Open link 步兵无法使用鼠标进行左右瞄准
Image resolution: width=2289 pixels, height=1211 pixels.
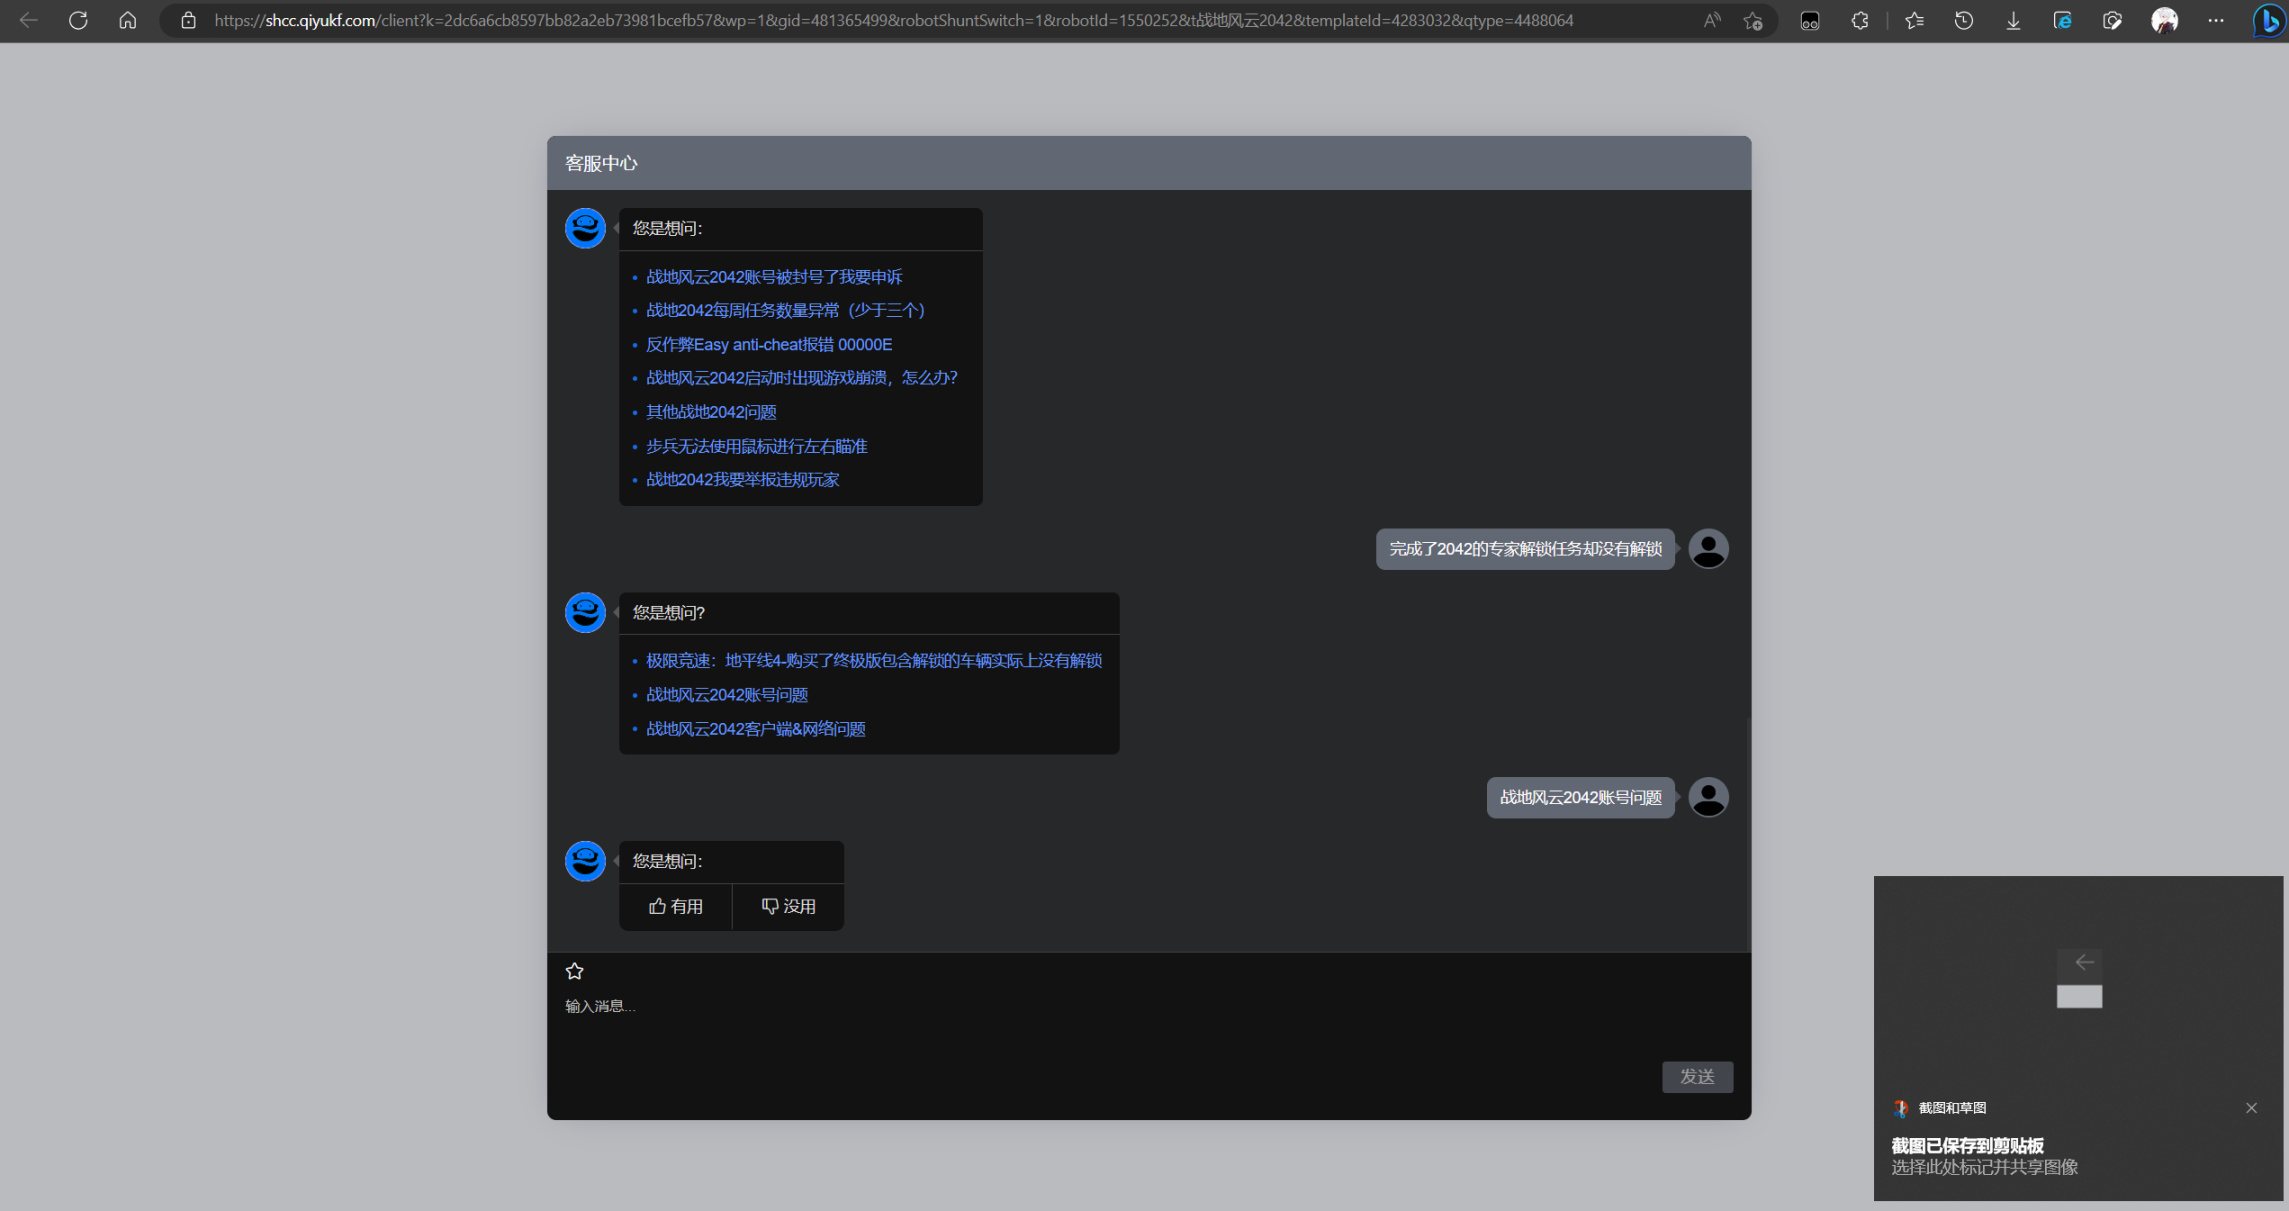tap(757, 446)
